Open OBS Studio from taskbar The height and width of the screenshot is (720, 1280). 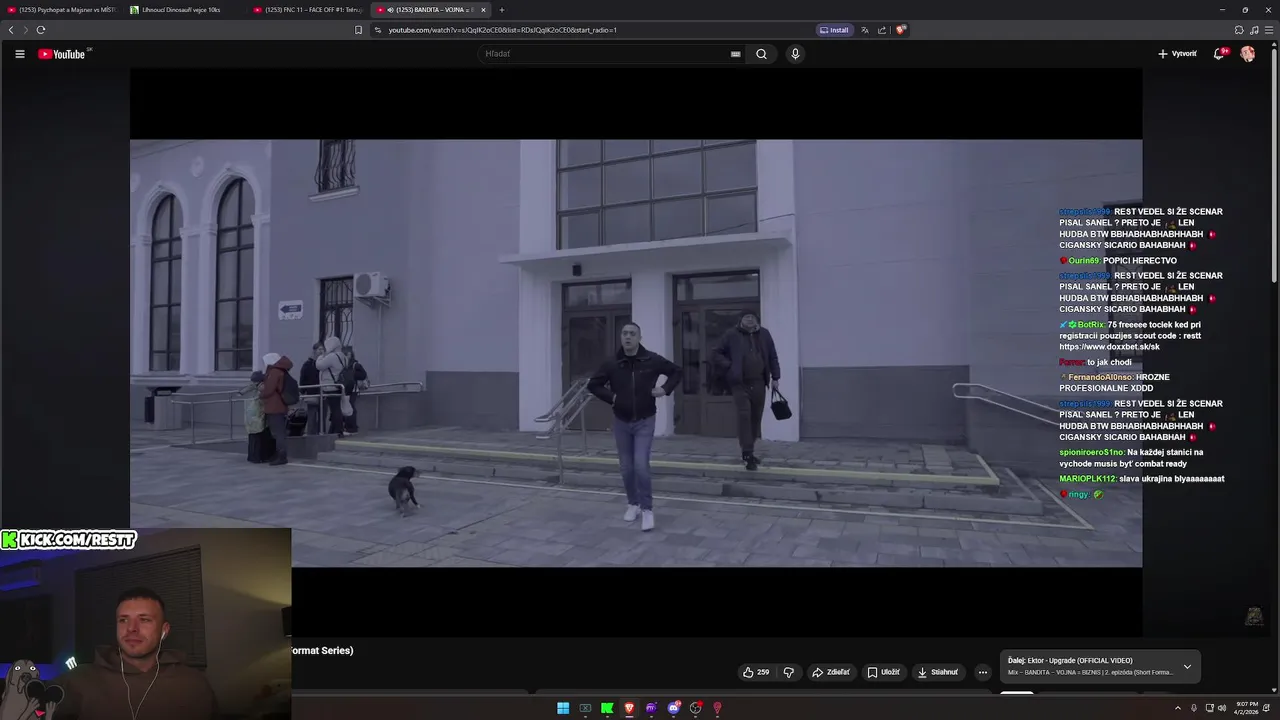[x=695, y=708]
